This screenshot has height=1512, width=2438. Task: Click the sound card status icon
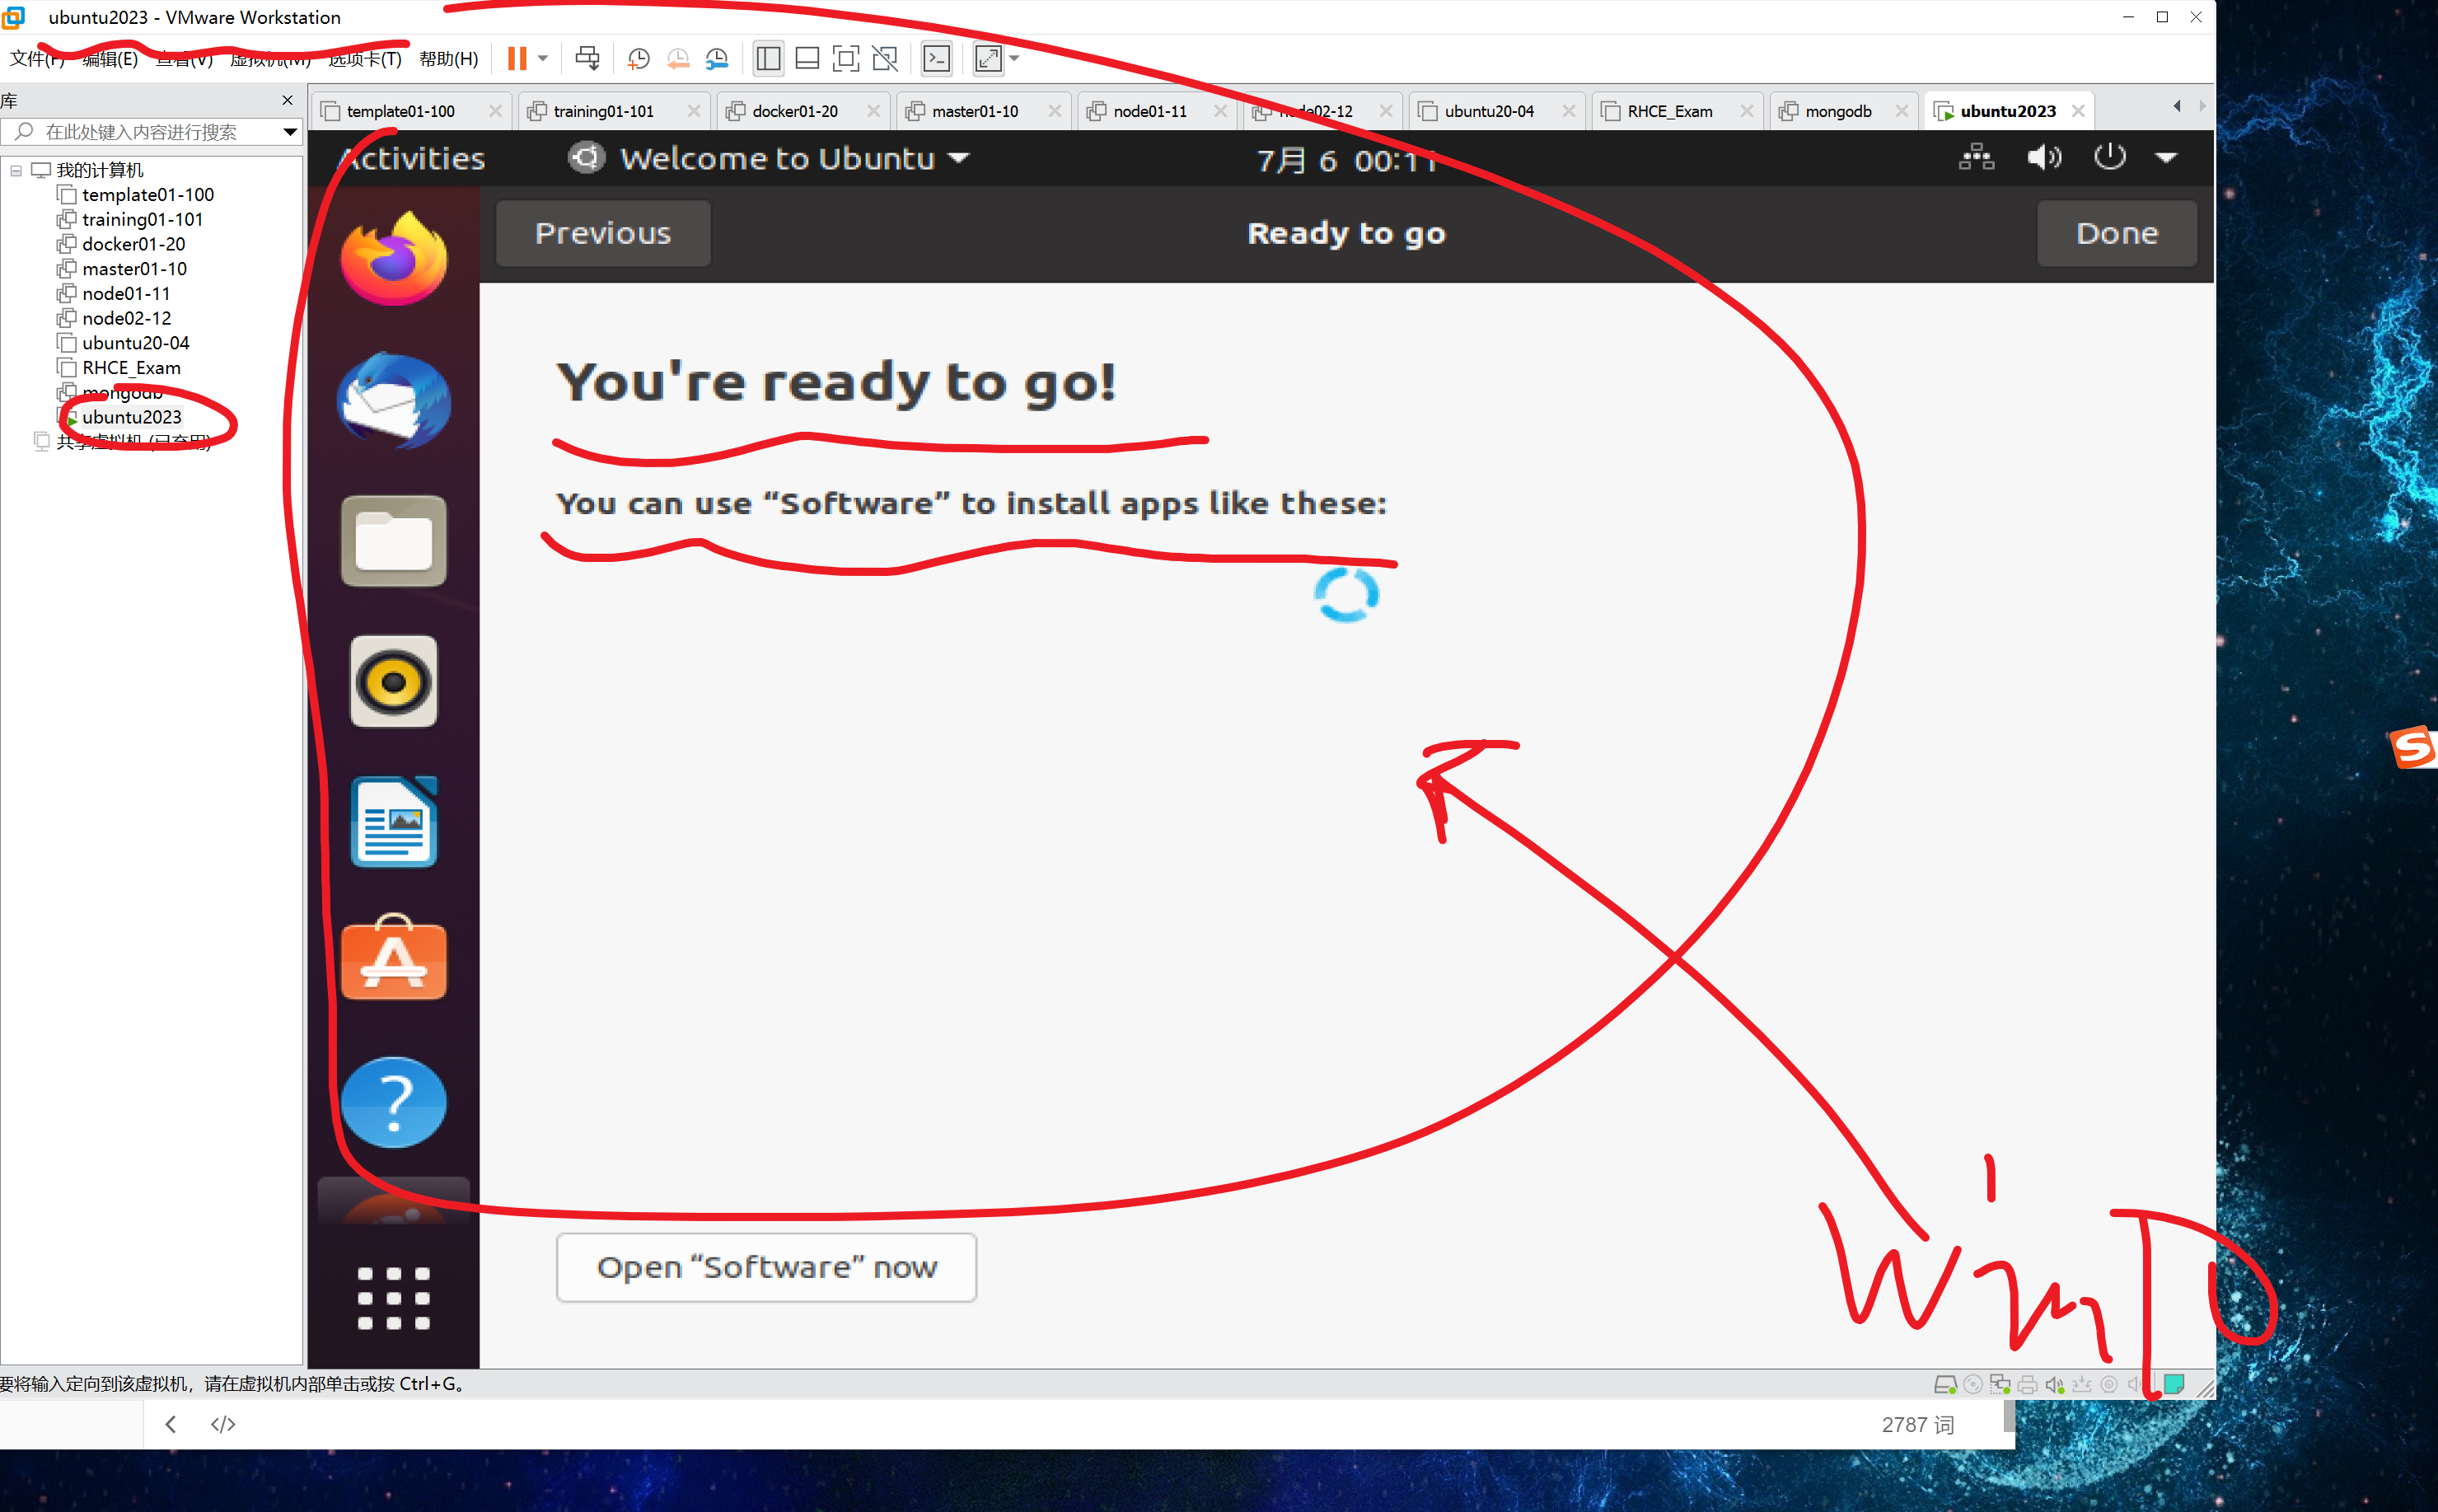[2054, 1385]
